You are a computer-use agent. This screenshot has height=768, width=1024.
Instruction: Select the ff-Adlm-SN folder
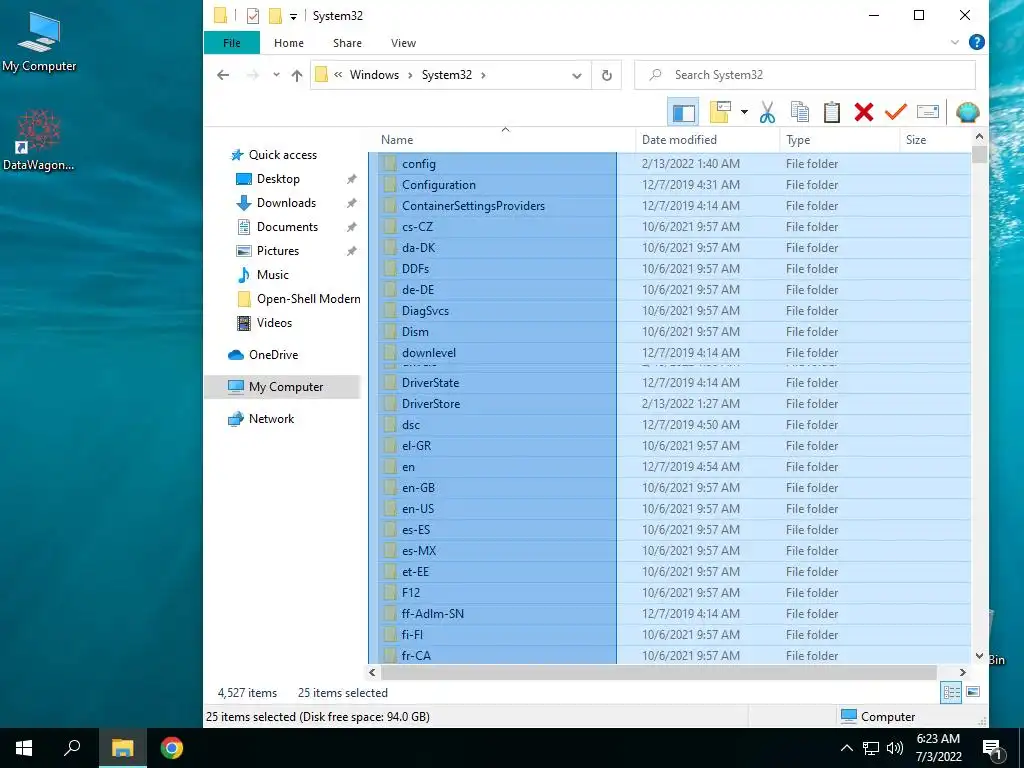(669, 614)
